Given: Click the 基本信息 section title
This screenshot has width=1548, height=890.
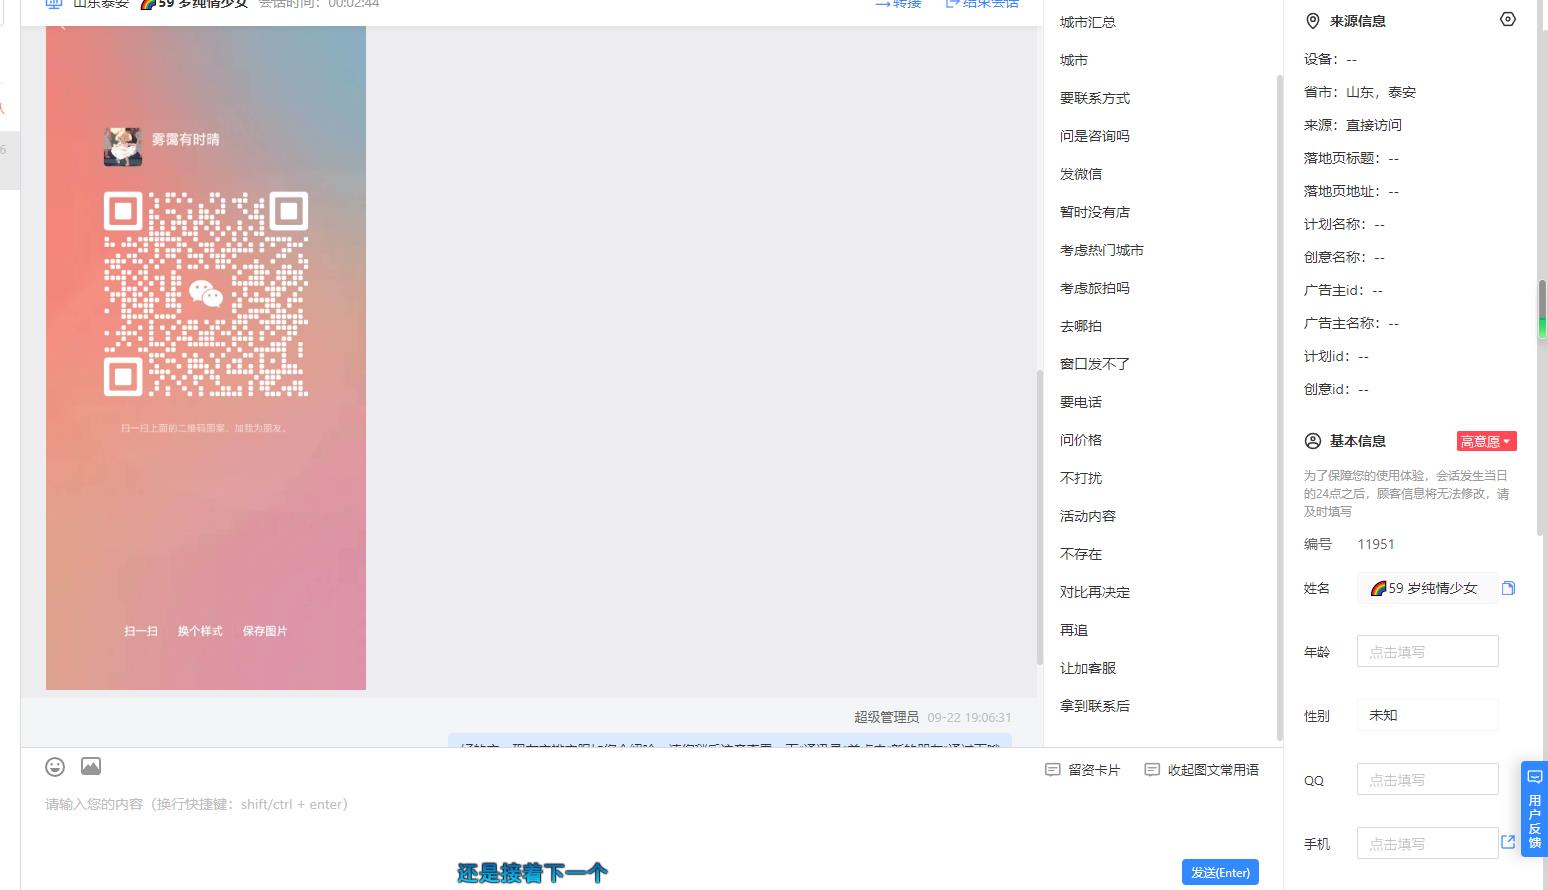Looking at the screenshot, I should 1357,441.
